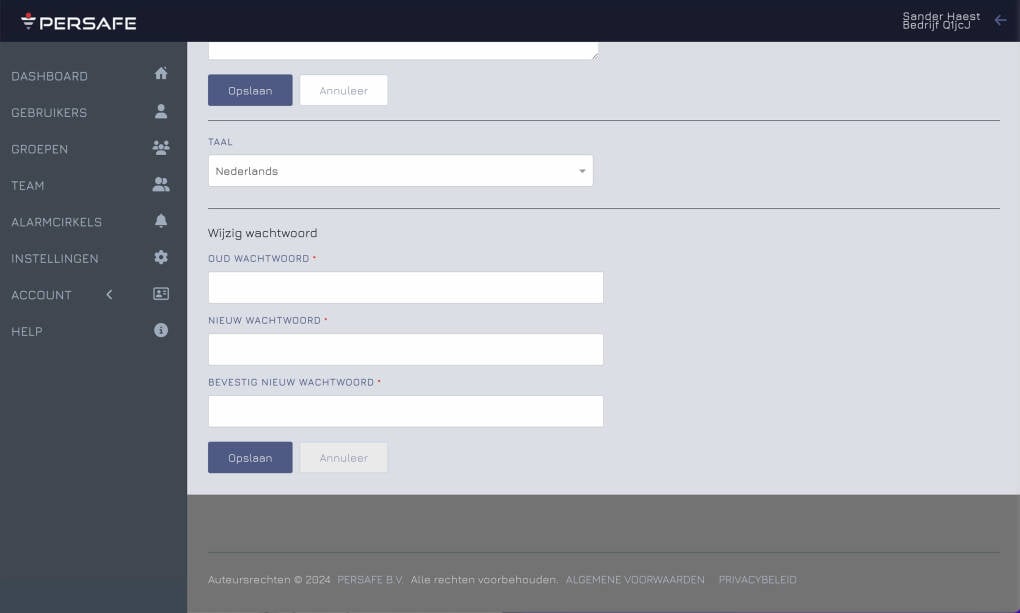Image resolution: width=1020 pixels, height=613 pixels.
Task: Click Annuleer button above Taal section
Action: (343, 90)
